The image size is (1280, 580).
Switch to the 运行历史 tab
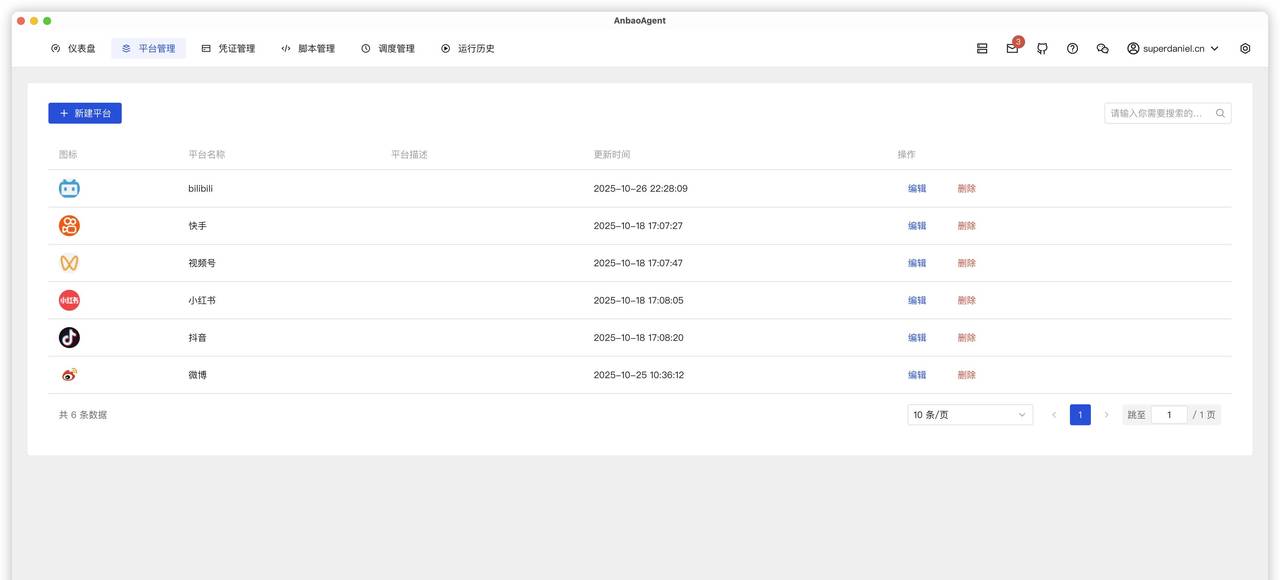471,45
